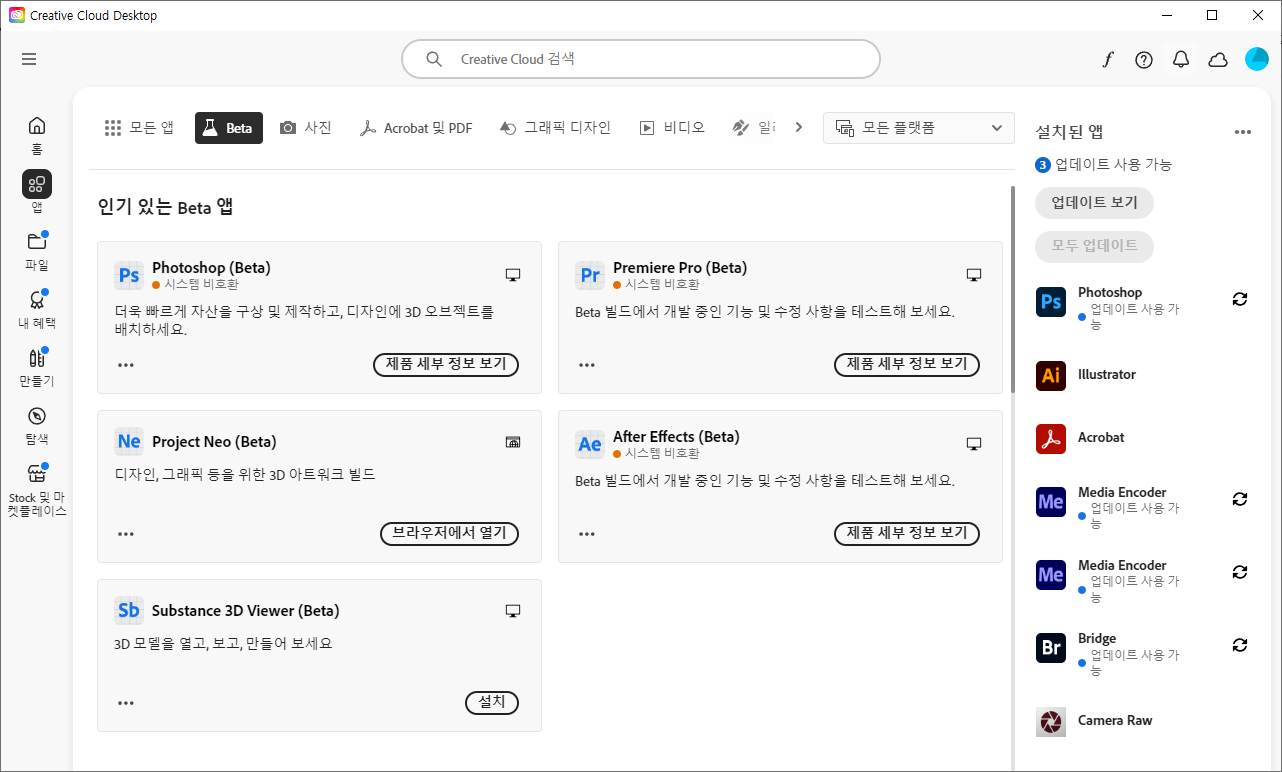Open Create (만들기) sidebar item

point(37,367)
